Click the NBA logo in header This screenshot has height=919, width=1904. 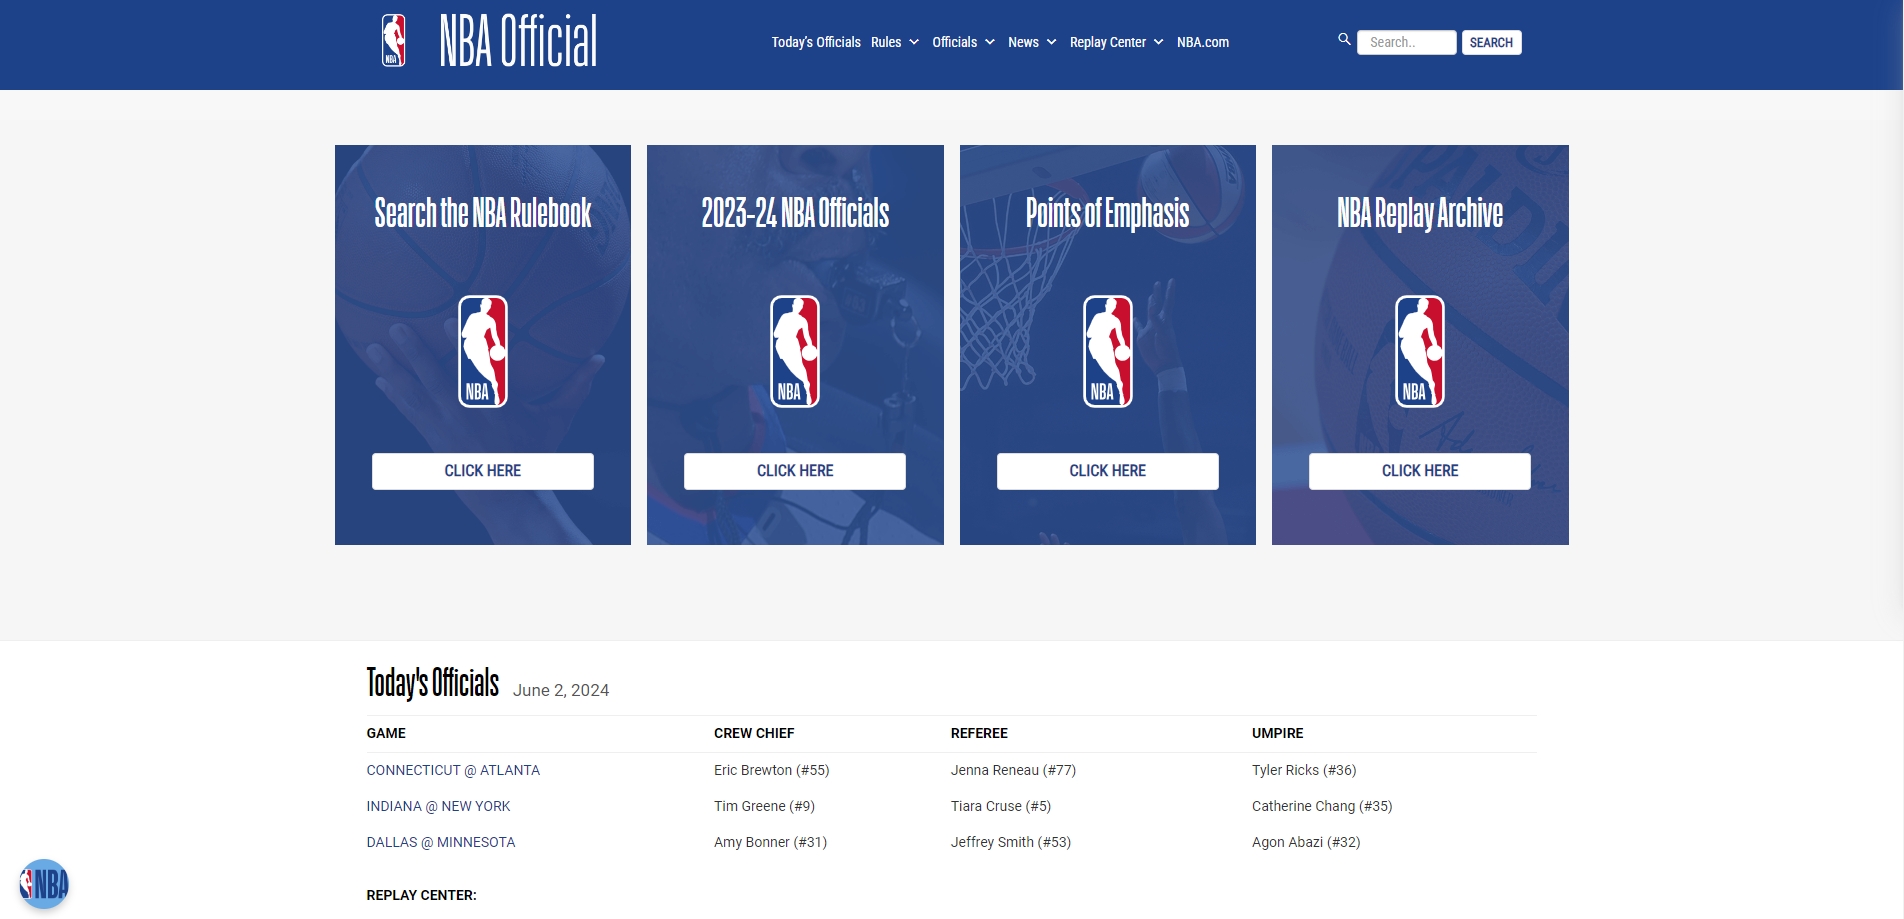(x=394, y=41)
